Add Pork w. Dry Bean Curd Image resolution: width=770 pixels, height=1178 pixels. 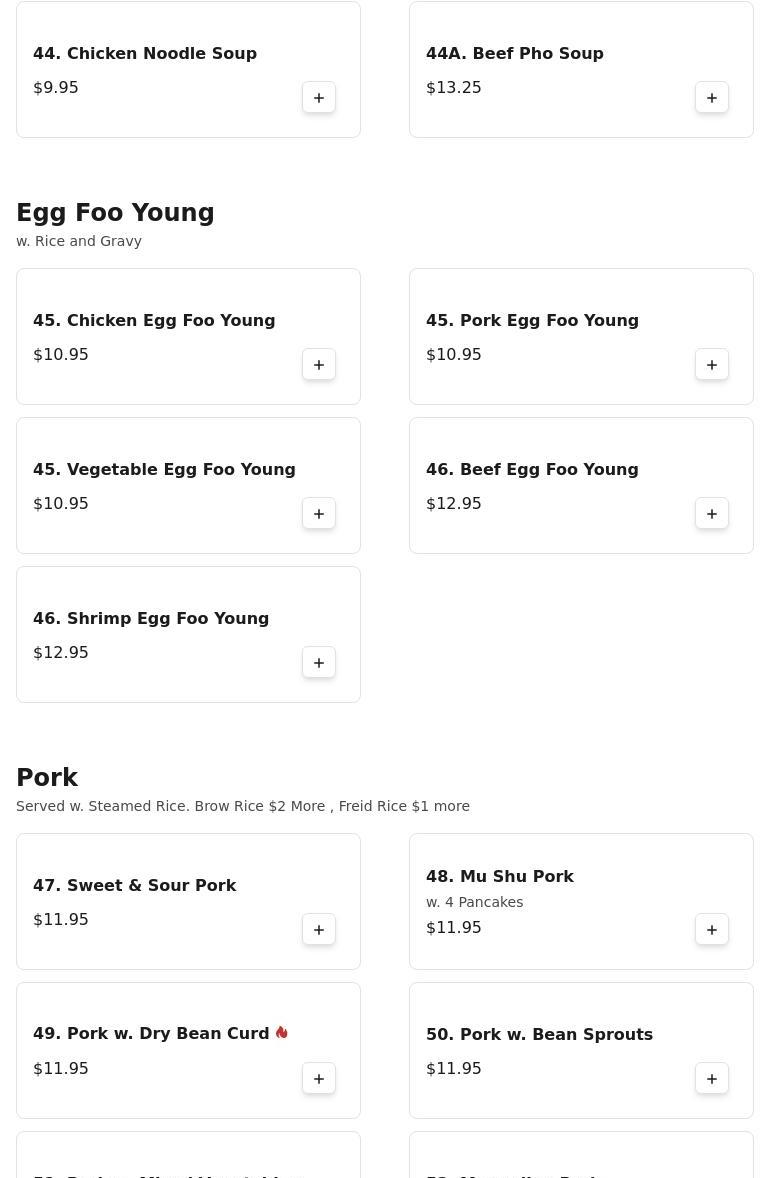[319, 1079]
